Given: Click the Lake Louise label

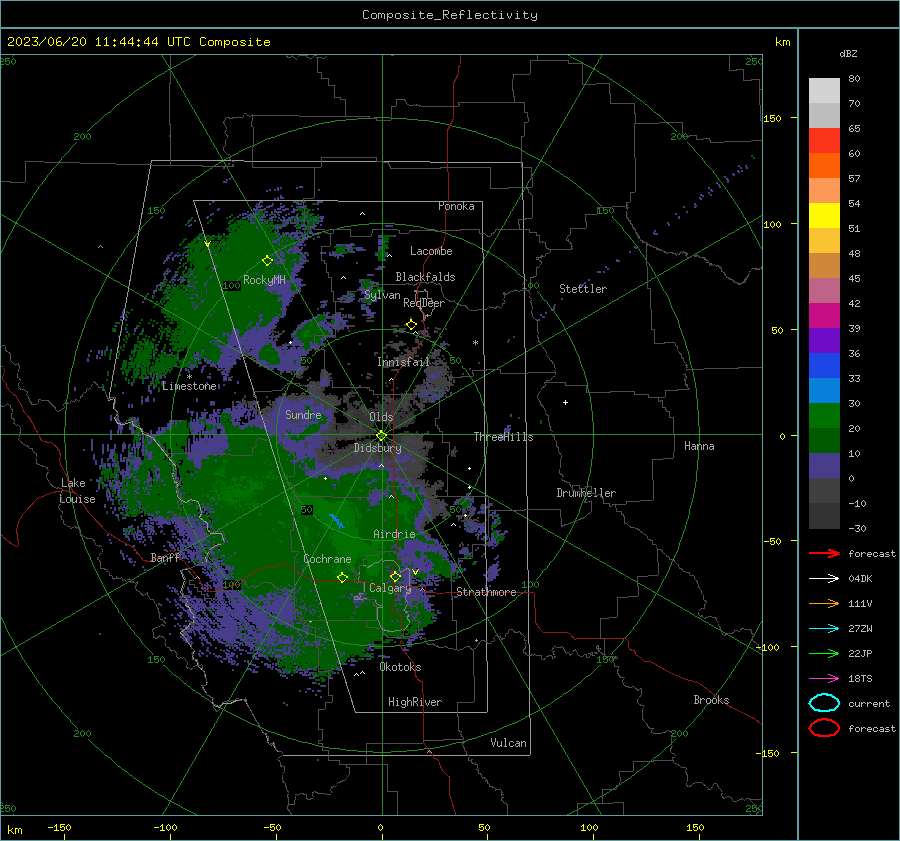Looking at the screenshot, I should point(77,491).
